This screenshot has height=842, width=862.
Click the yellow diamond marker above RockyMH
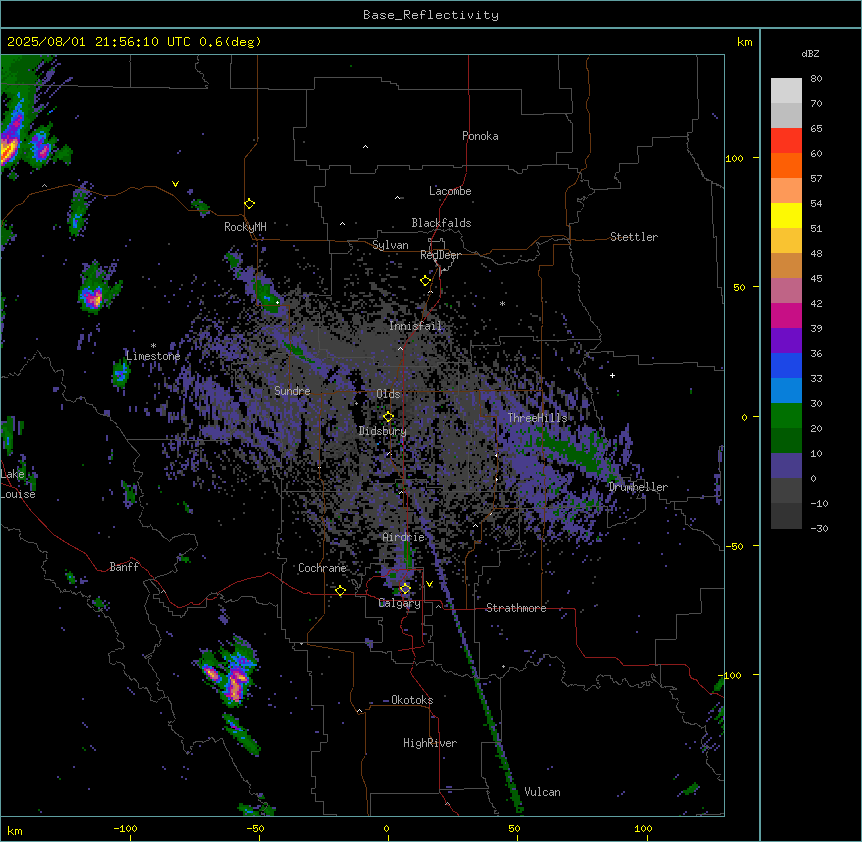point(250,204)
